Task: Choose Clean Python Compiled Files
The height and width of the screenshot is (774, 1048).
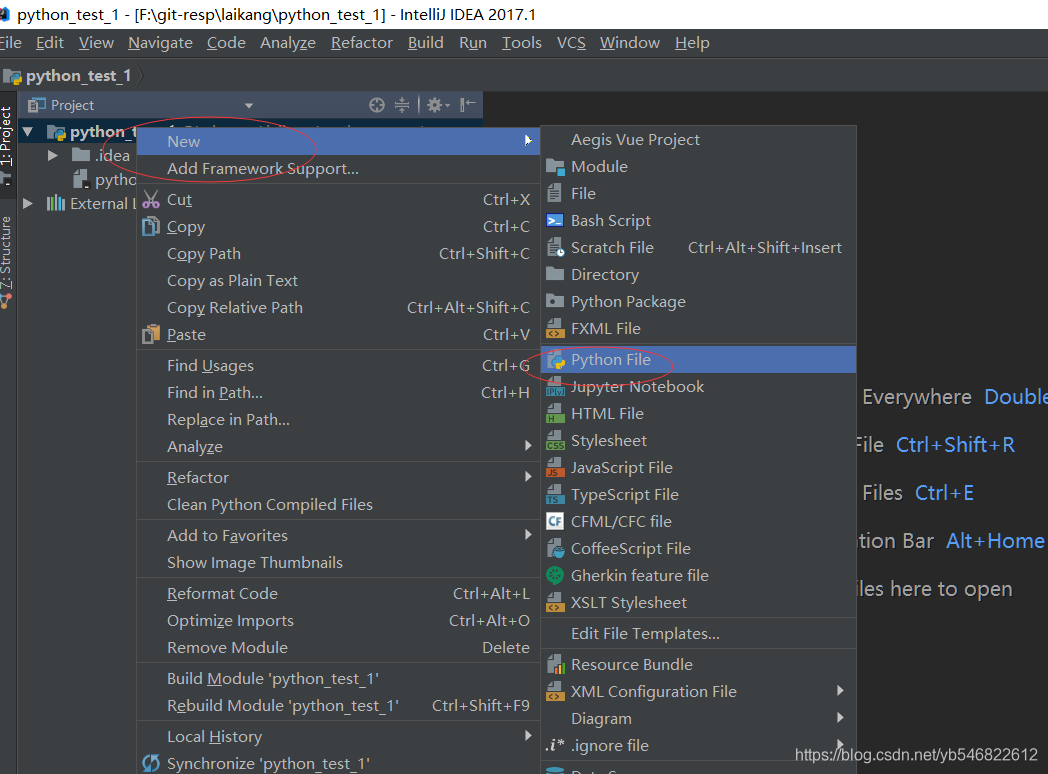Action: 338,505
